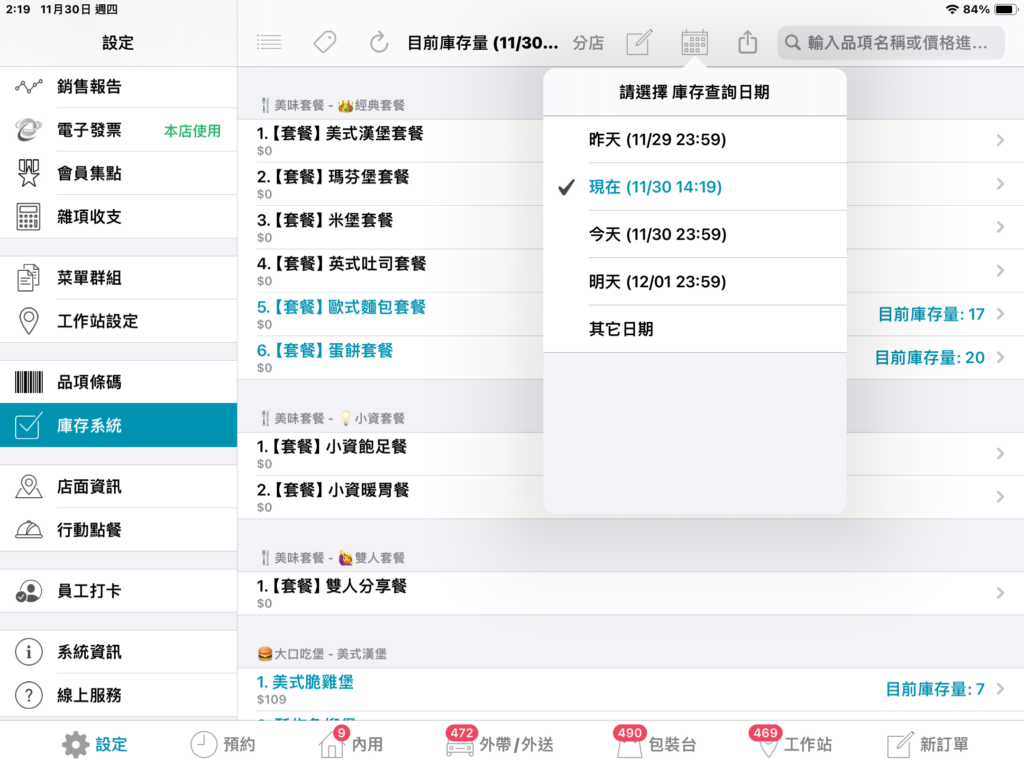Switch to the 預約 tab
This screenshot has height=768, width=1024.
tap(223, 744)
